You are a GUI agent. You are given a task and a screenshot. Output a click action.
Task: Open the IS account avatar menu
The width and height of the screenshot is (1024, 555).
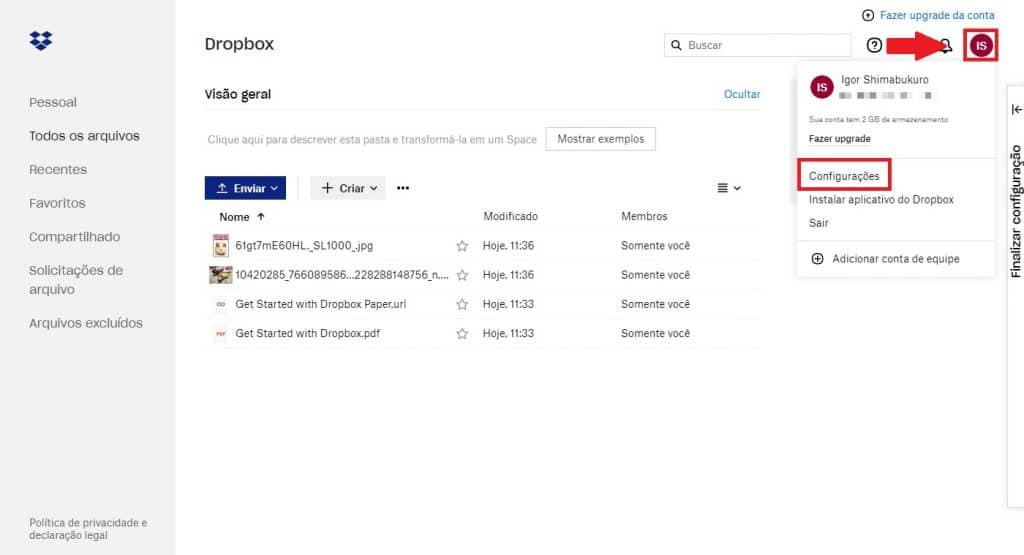981,45
